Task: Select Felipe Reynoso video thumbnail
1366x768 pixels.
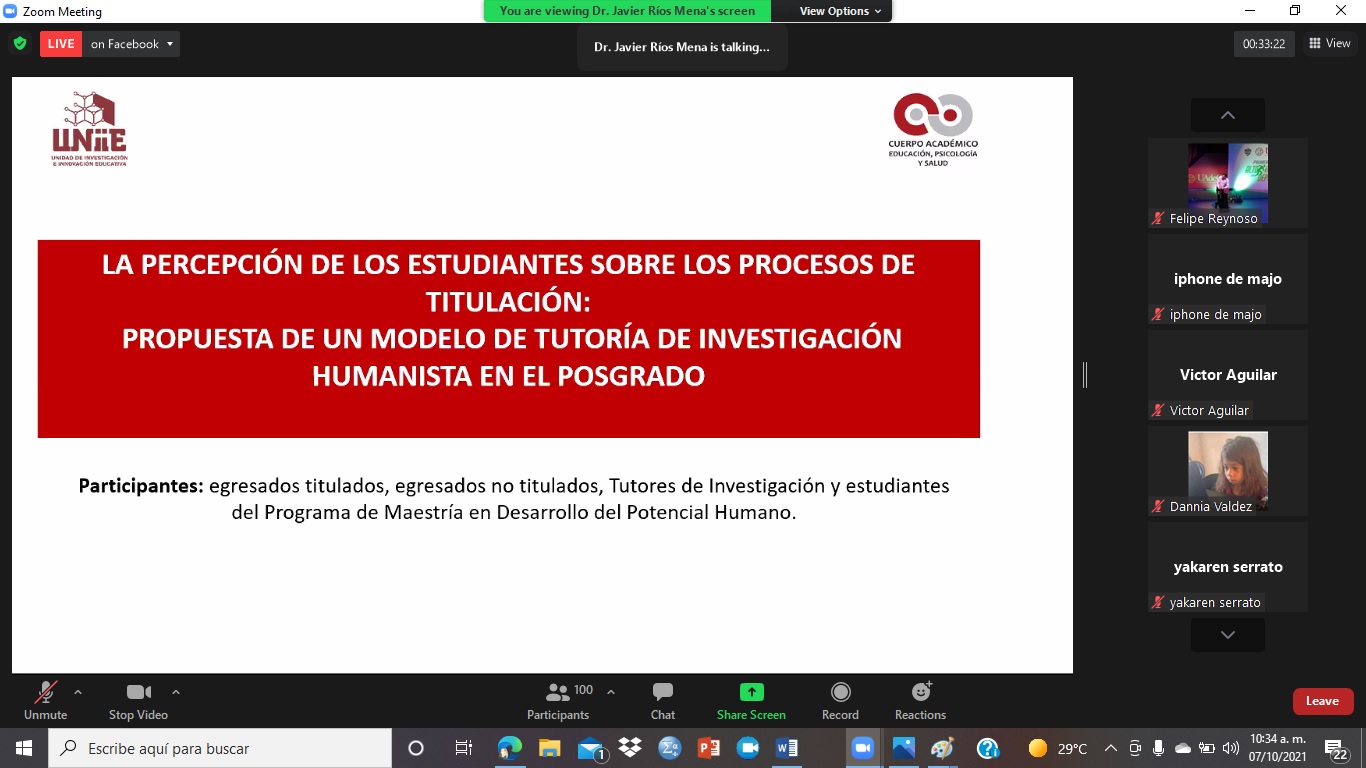Action: [x=1228, y=183]
